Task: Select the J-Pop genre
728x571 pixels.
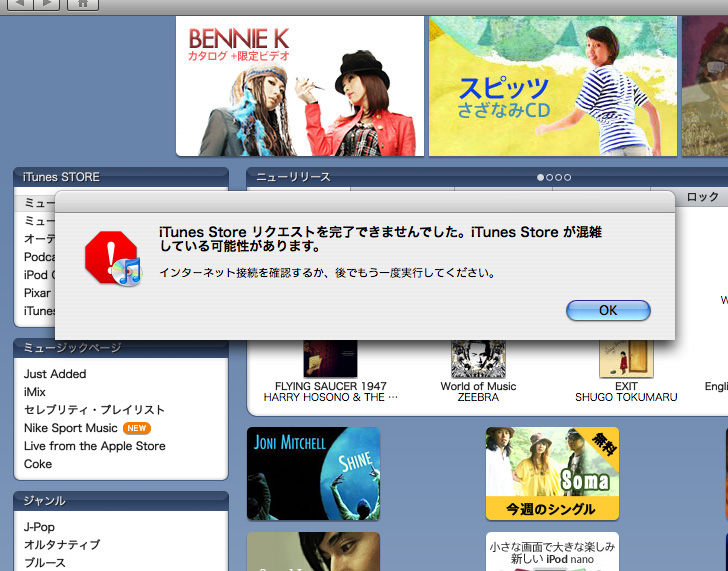Action: pyautogui.click(x=39, y=527)
